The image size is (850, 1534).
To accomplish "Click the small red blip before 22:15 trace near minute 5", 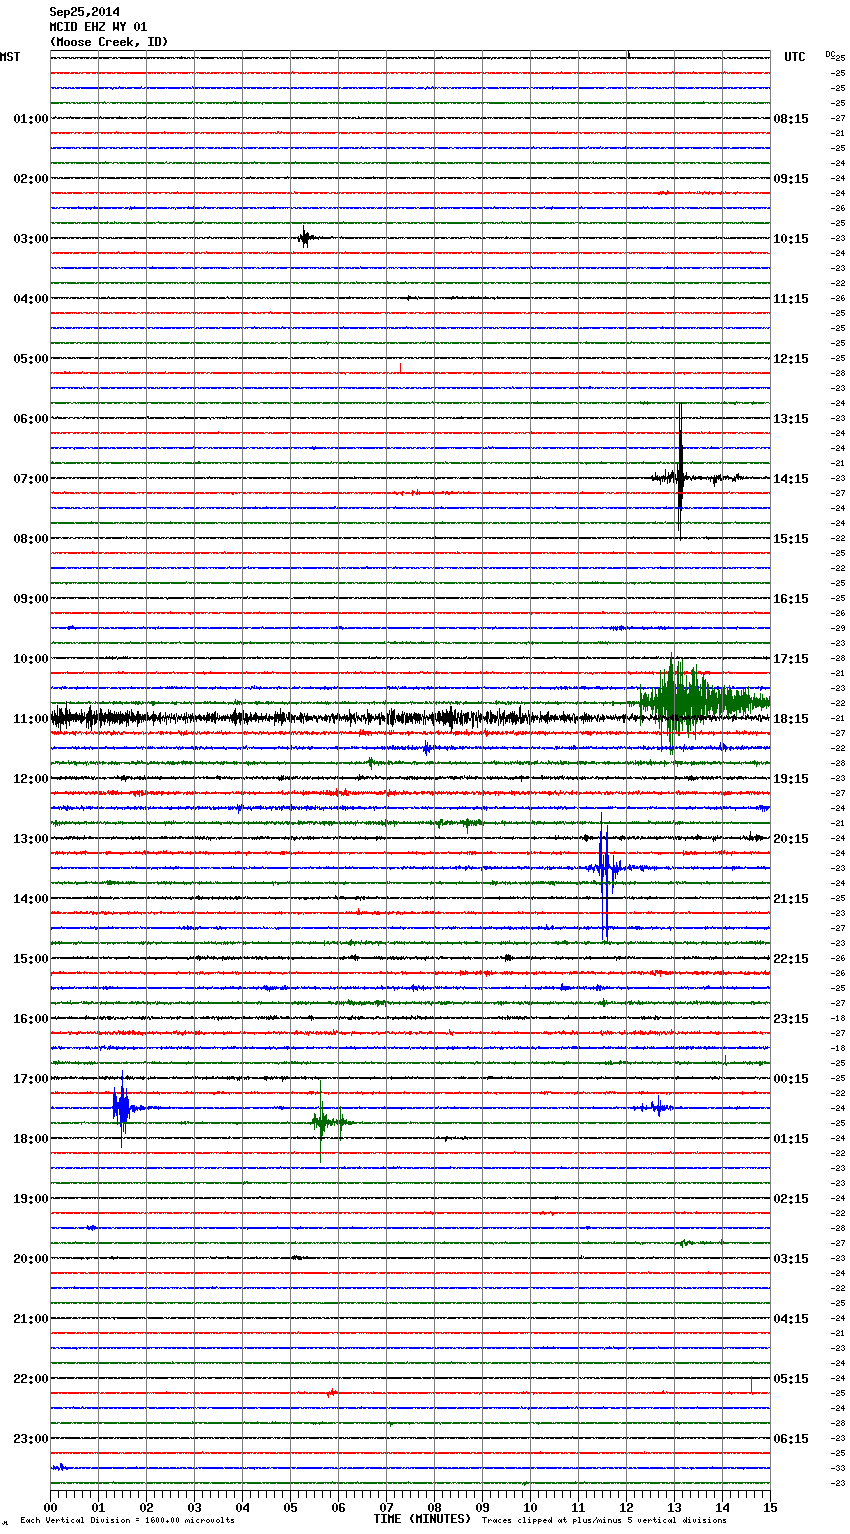I will pos(331,1392).
